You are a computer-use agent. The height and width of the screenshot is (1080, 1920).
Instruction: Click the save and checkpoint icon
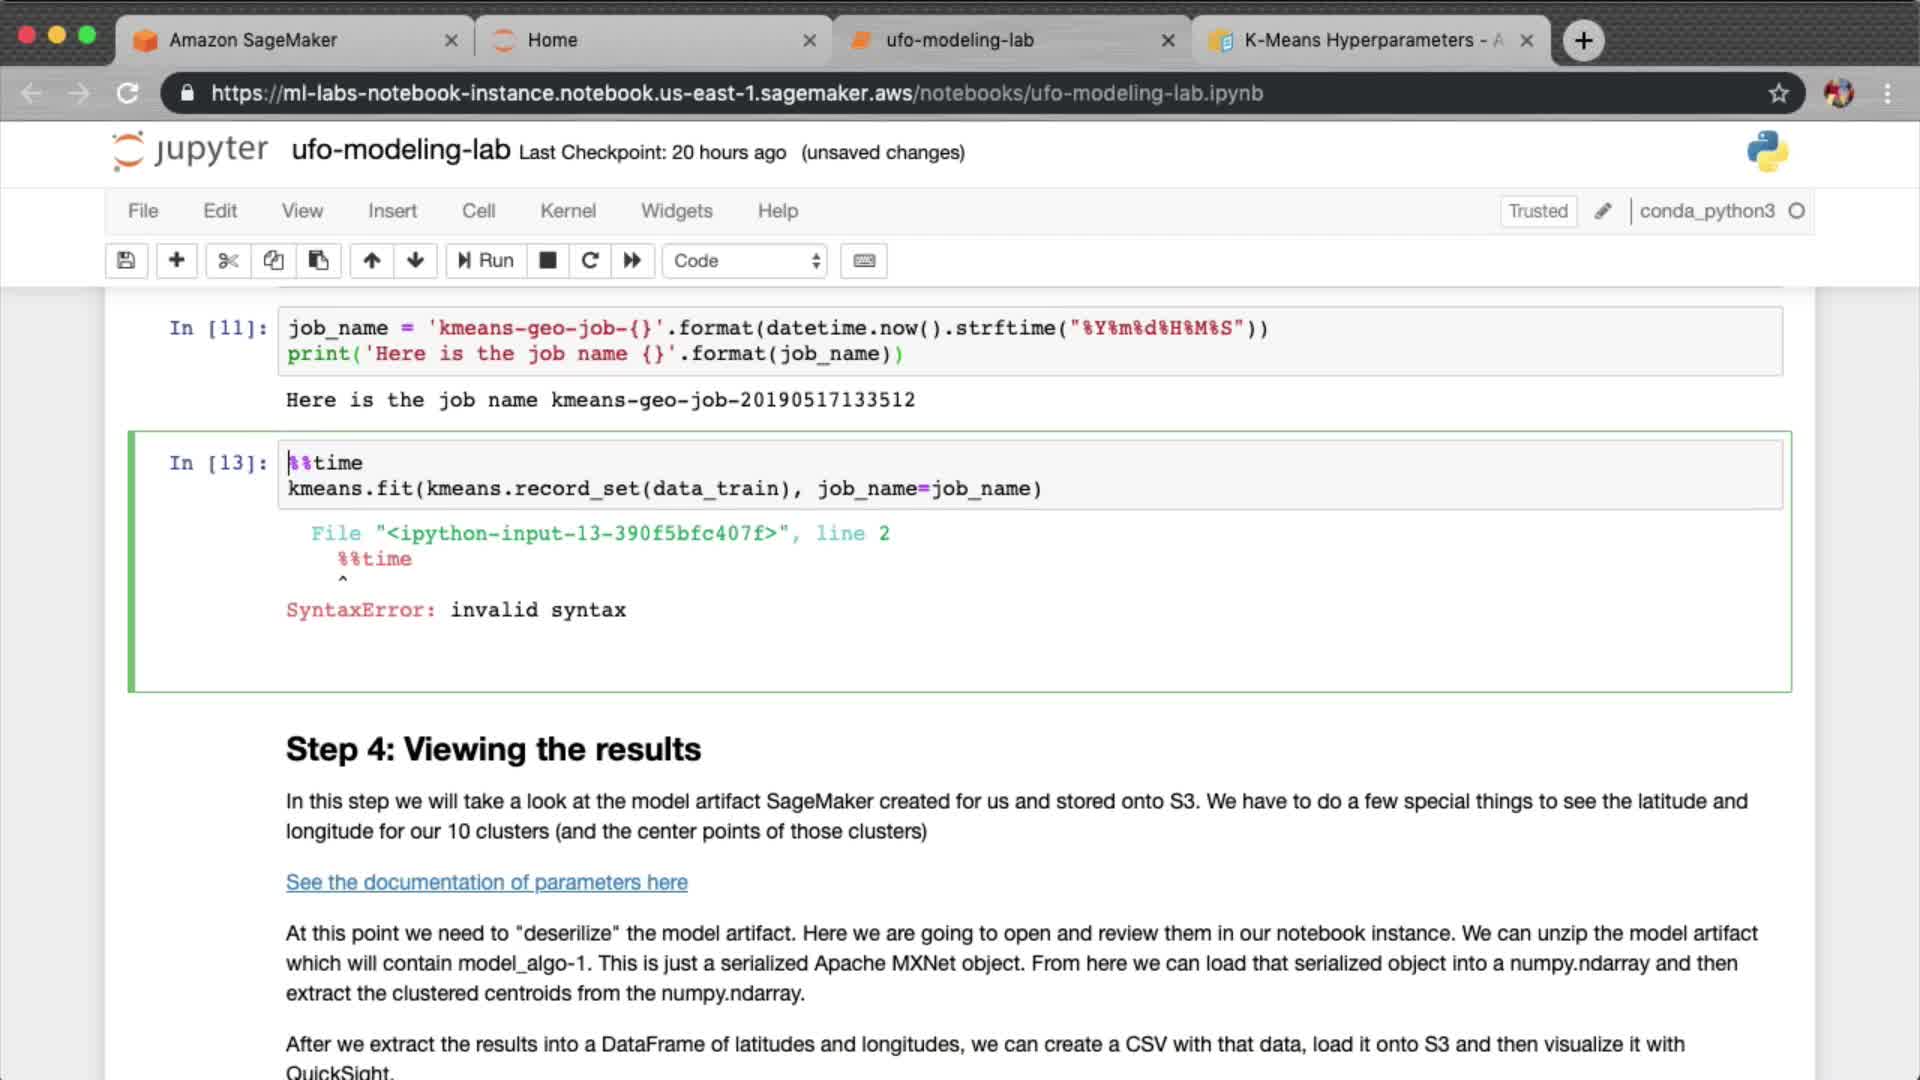click(126, 261)
